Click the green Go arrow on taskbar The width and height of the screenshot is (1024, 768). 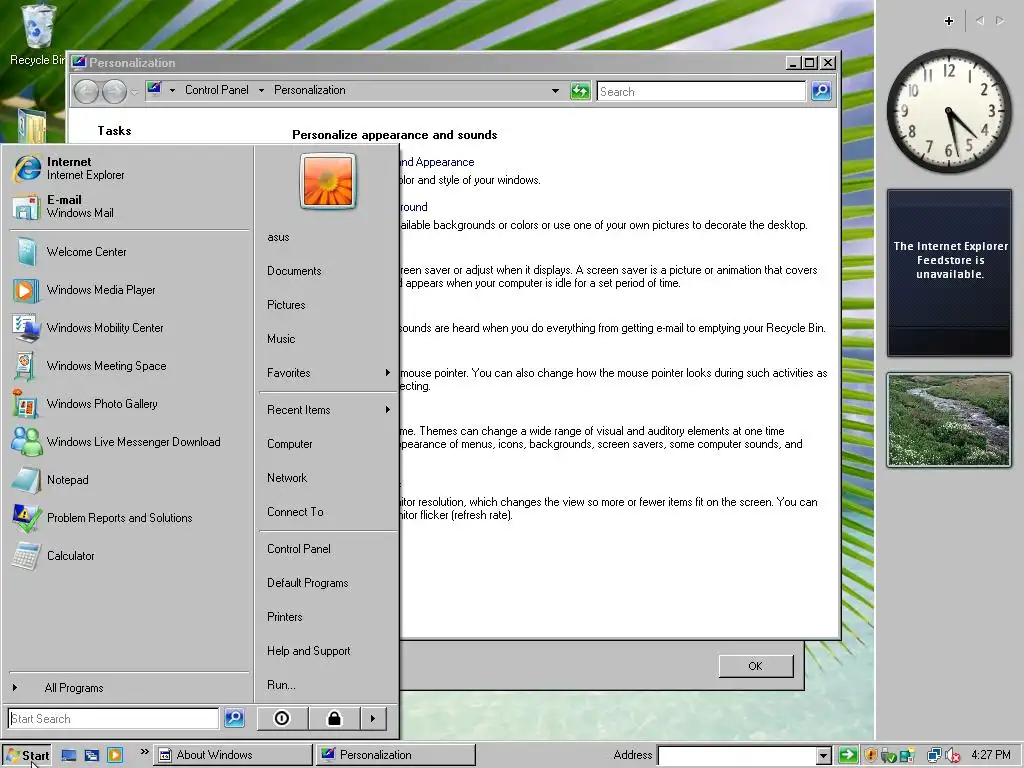coord(848,756)
